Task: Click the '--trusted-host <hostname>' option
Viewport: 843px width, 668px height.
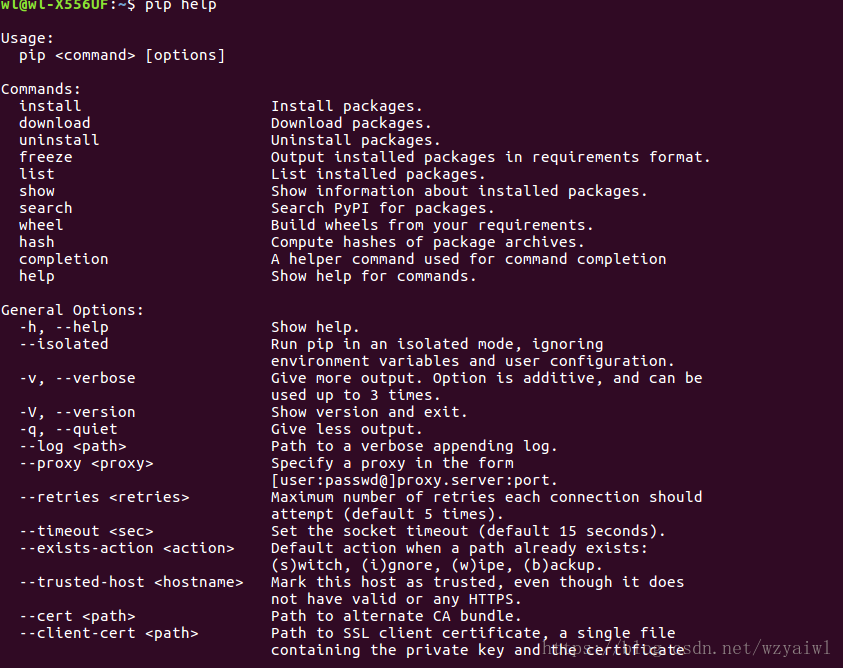Action: (131, 582)
